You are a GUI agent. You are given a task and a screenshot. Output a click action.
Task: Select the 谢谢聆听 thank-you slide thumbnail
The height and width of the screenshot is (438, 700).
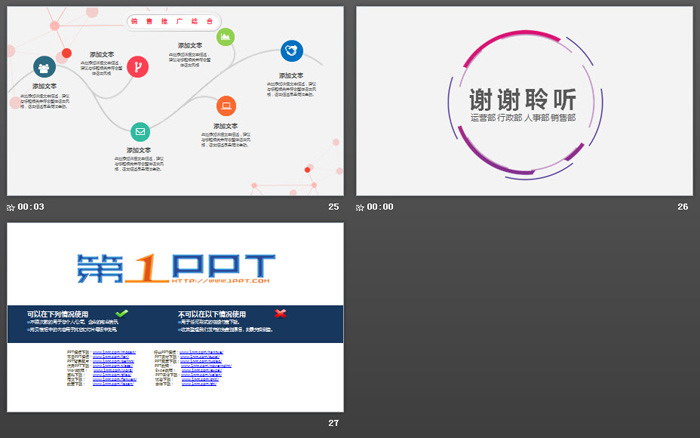(x=524, y=101)
